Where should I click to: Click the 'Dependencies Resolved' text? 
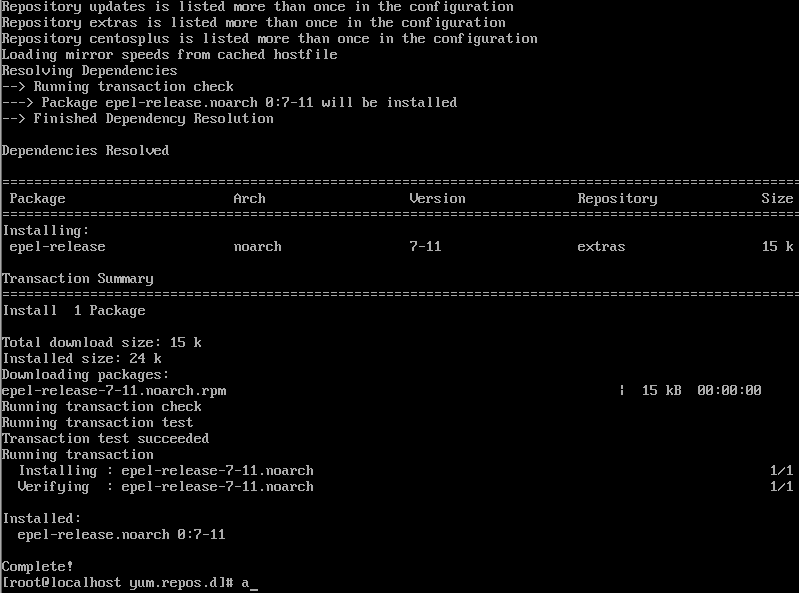pos(85,150)
